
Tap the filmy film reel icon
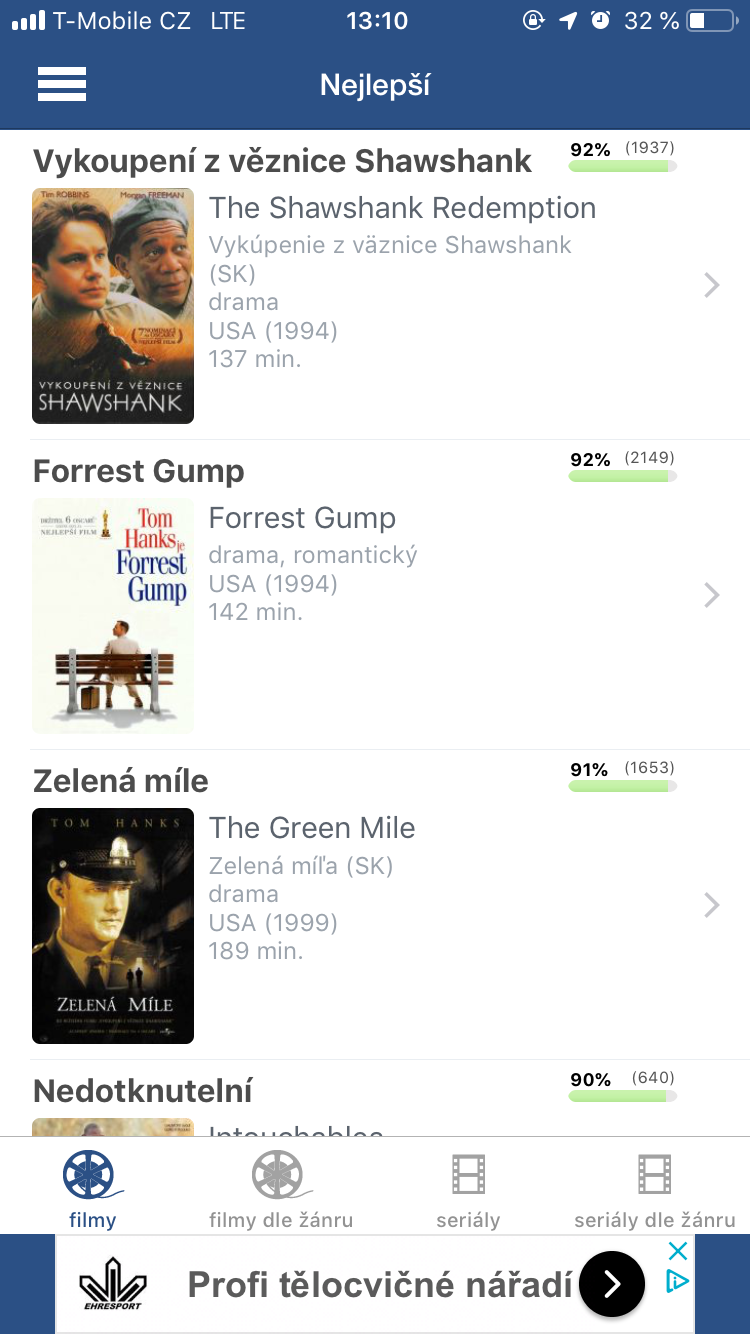tap(90, 1175)
